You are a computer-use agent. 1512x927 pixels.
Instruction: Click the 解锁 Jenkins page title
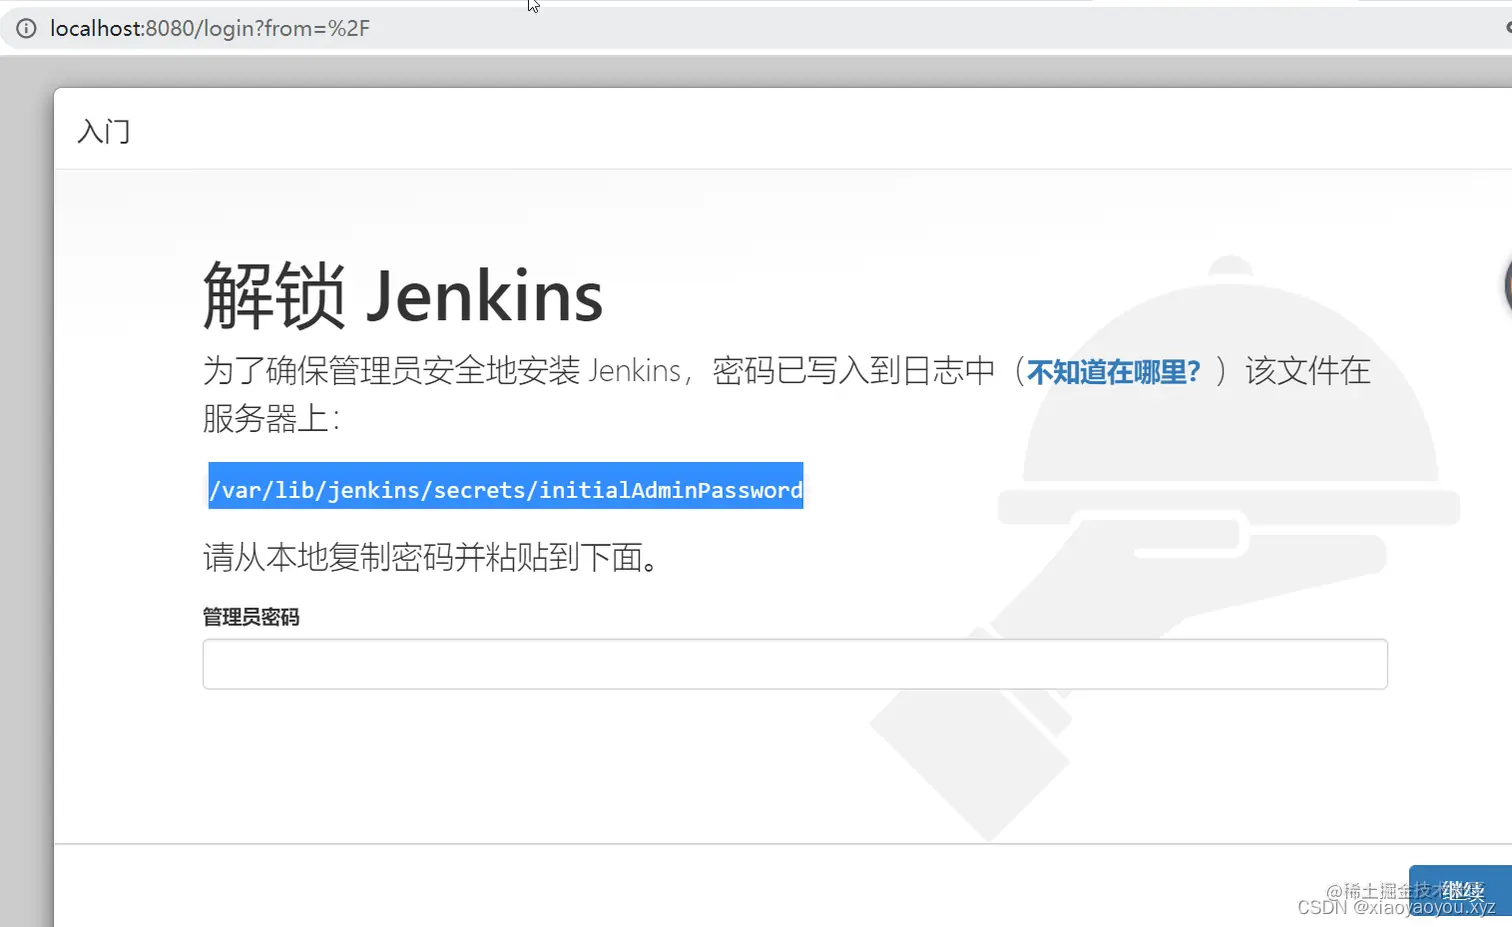[x=400, y=294]
